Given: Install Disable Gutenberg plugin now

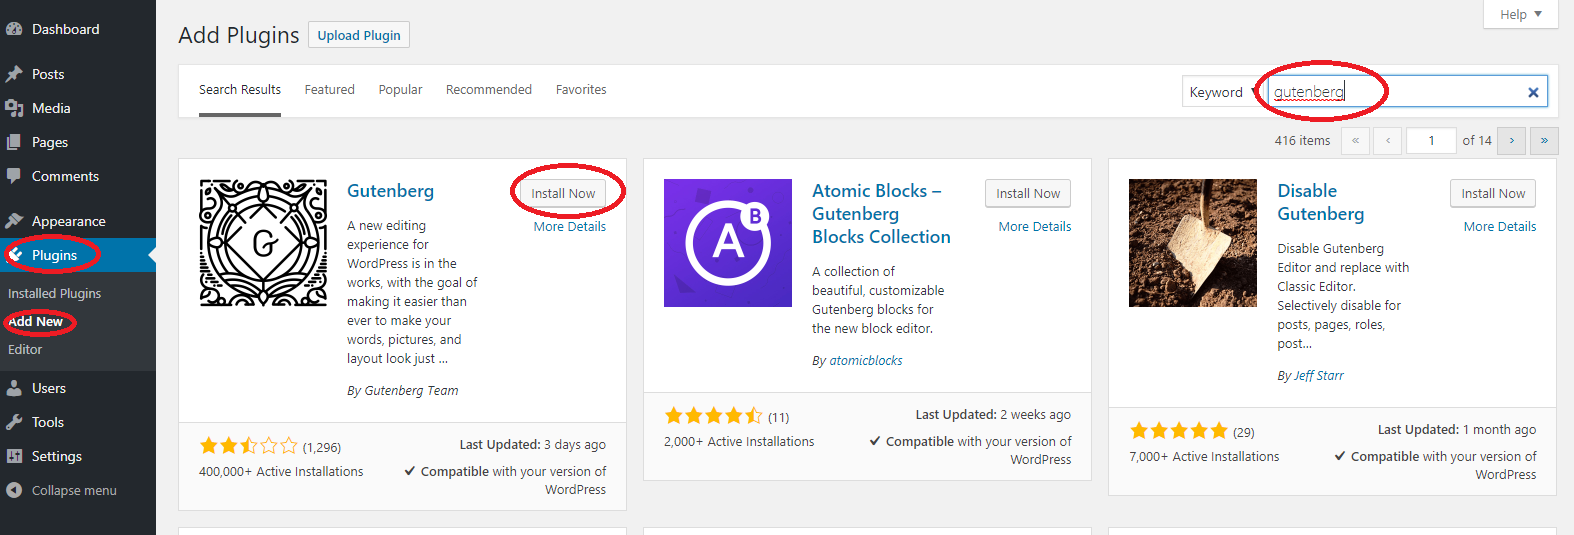Looking at the screenshot, I should [1493, 194].
